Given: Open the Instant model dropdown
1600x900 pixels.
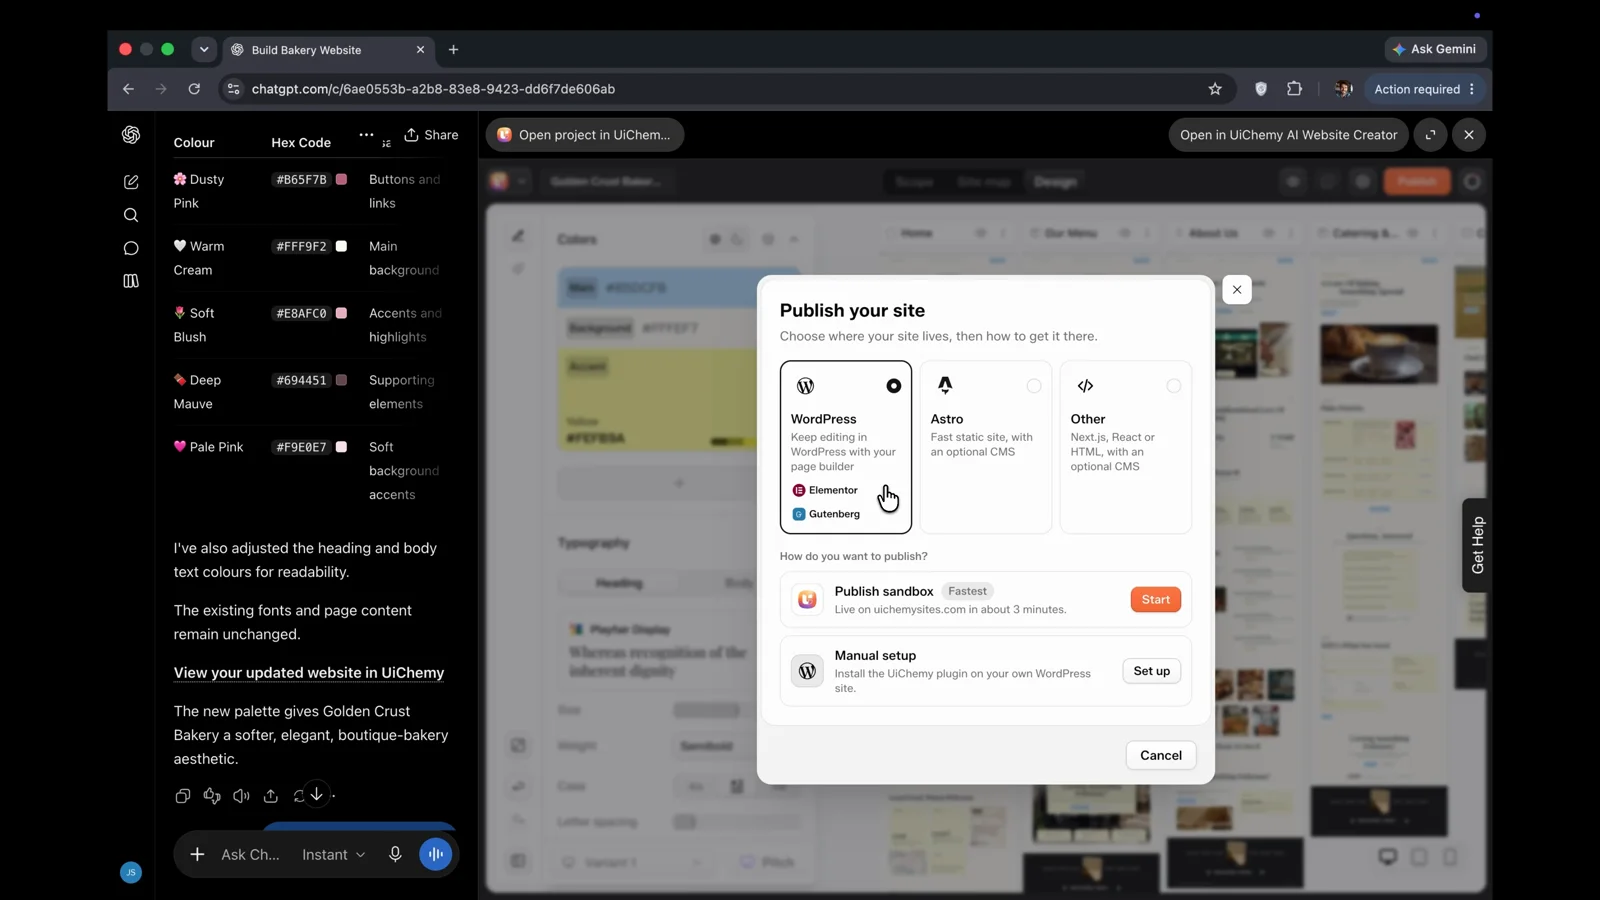Looking at the screenshot, I should [x=334, y=854].
